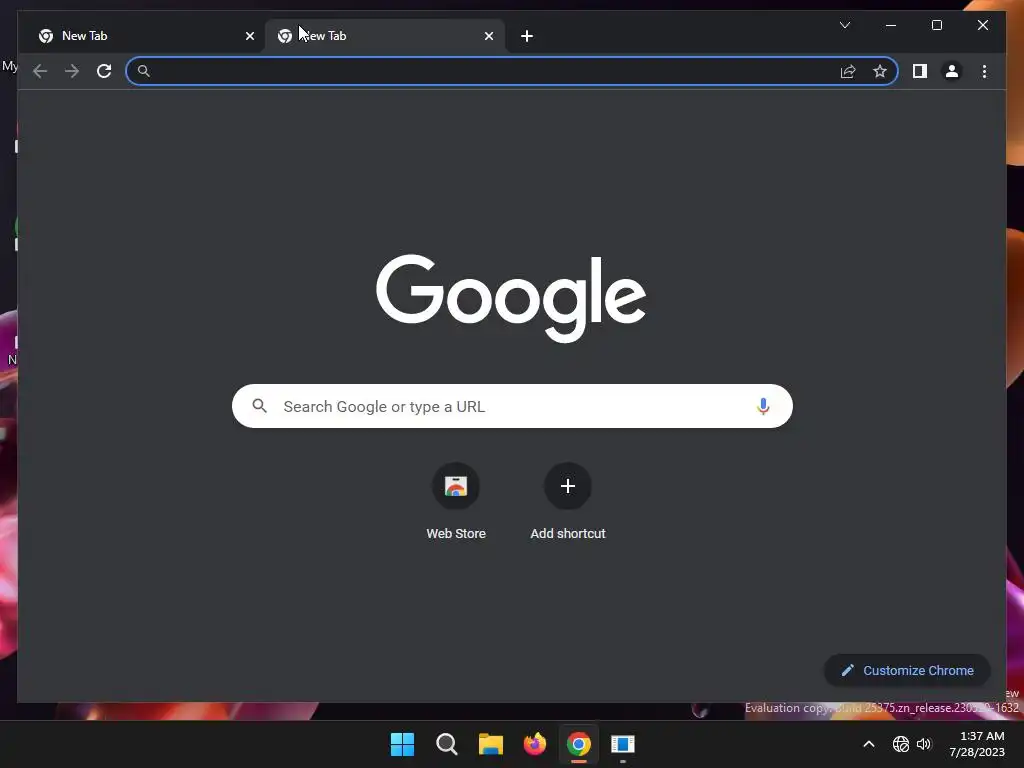The height and width of the screenshot is (768, 1024).
Task: Click the search magnifier in Google box
Action: [259, 406]
